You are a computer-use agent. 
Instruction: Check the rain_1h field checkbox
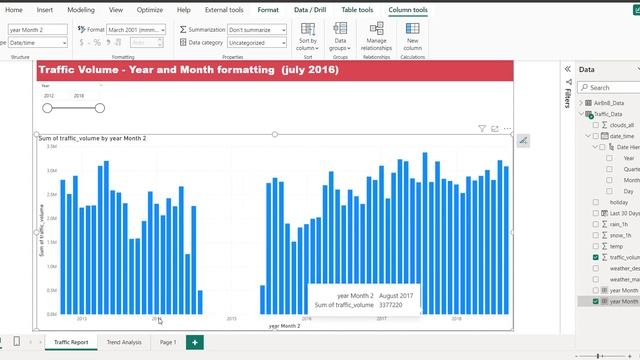tap(596, 224)
